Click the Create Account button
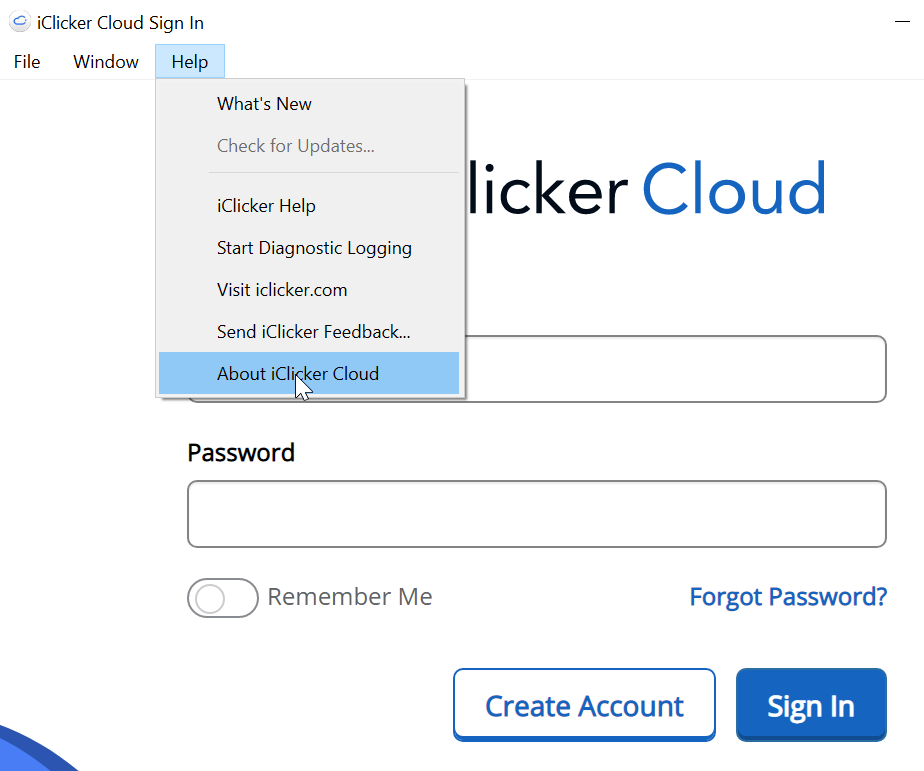 (x=584, y=704)
